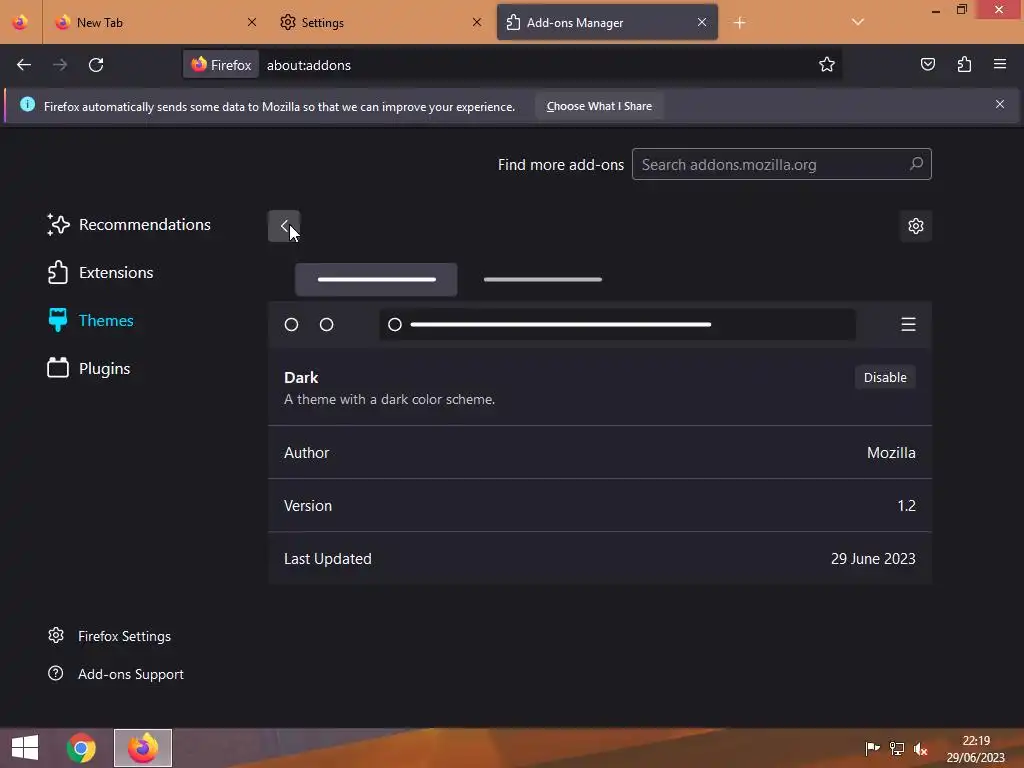Click the Last Updated date 29 June 2023
Viewport: 1024px width, 768px height.
point(872,558)
